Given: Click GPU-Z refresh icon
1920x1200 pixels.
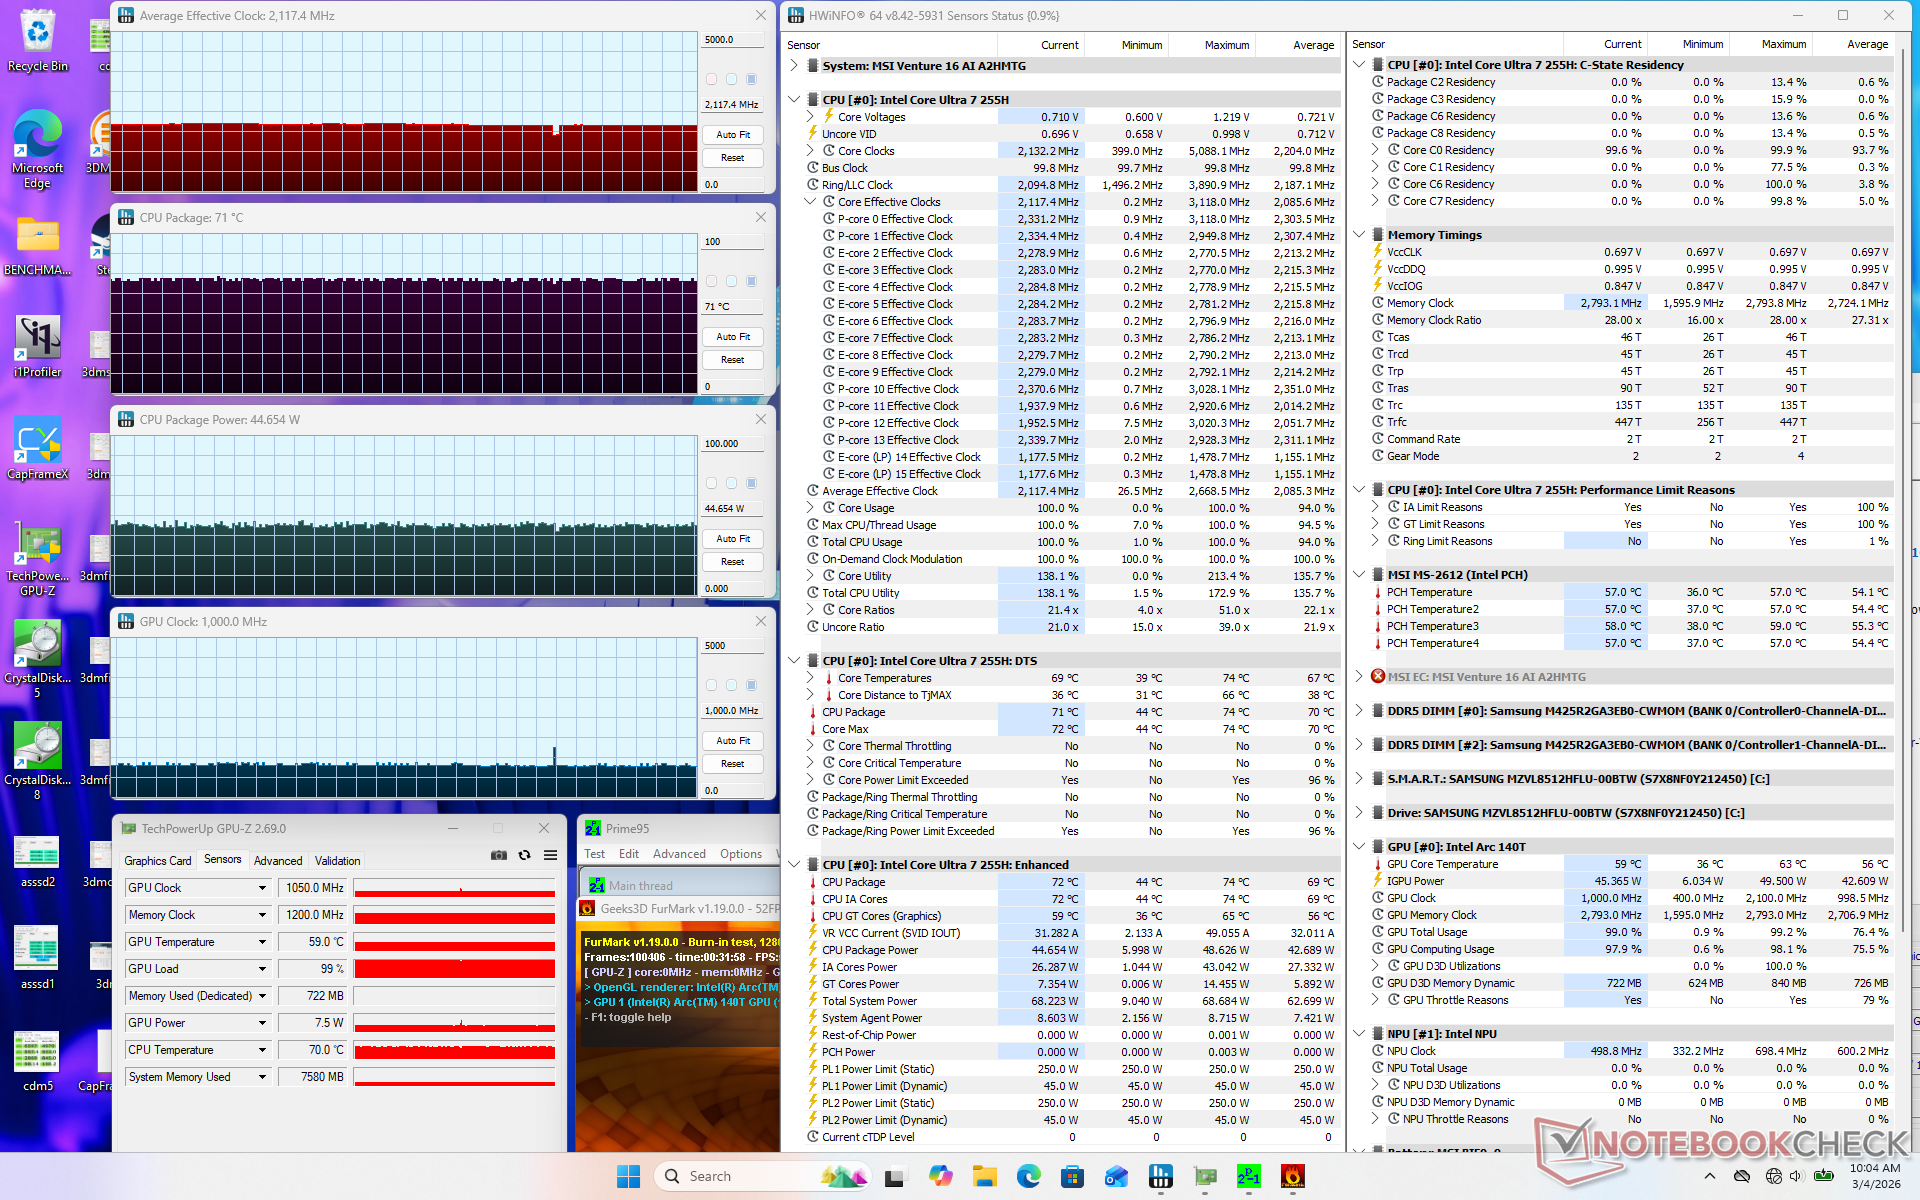Looking at the screenshot, I should click(x=524, y=856).
